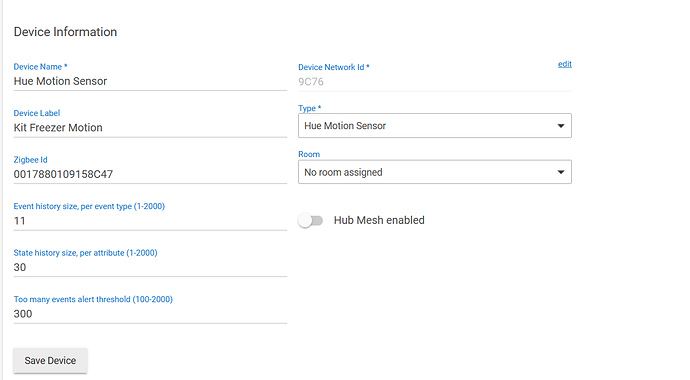
Task: Click the Device Label caption
Action: 37,113
